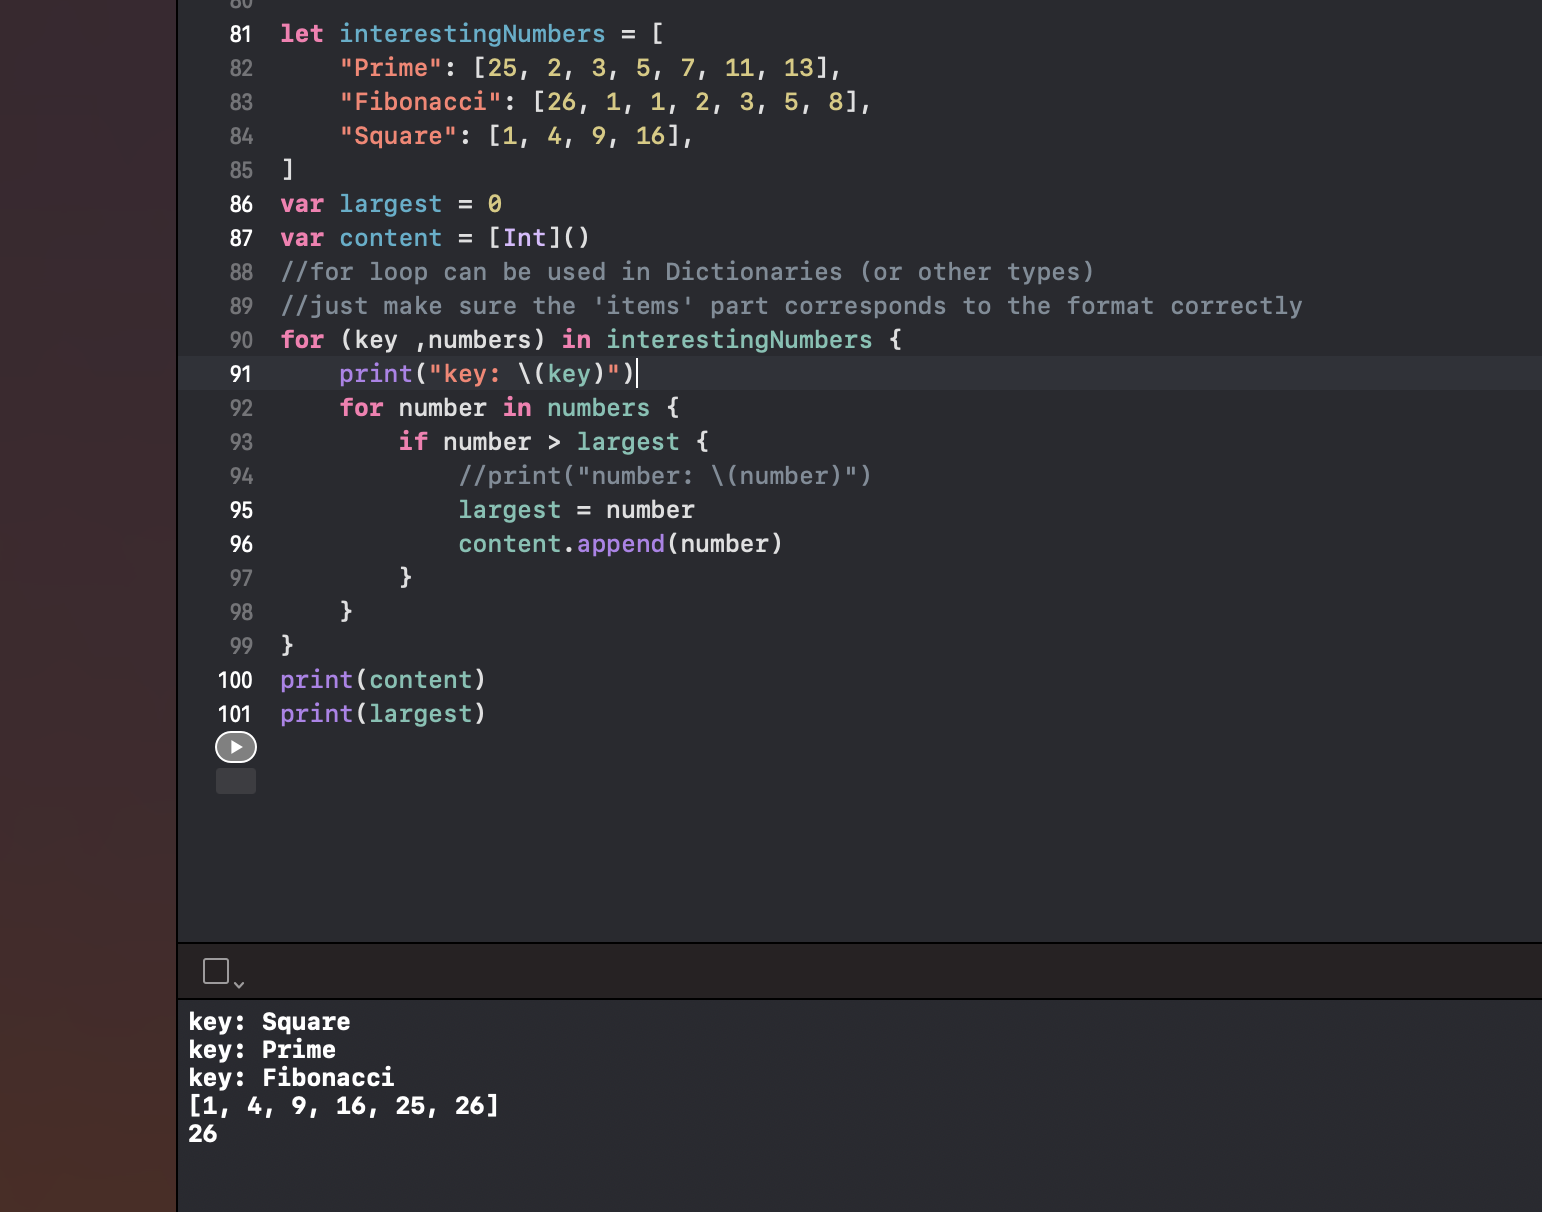Click the 'key: Fibonacci' console output line
1542x1212 pixels.
(x=291, y=1077)
